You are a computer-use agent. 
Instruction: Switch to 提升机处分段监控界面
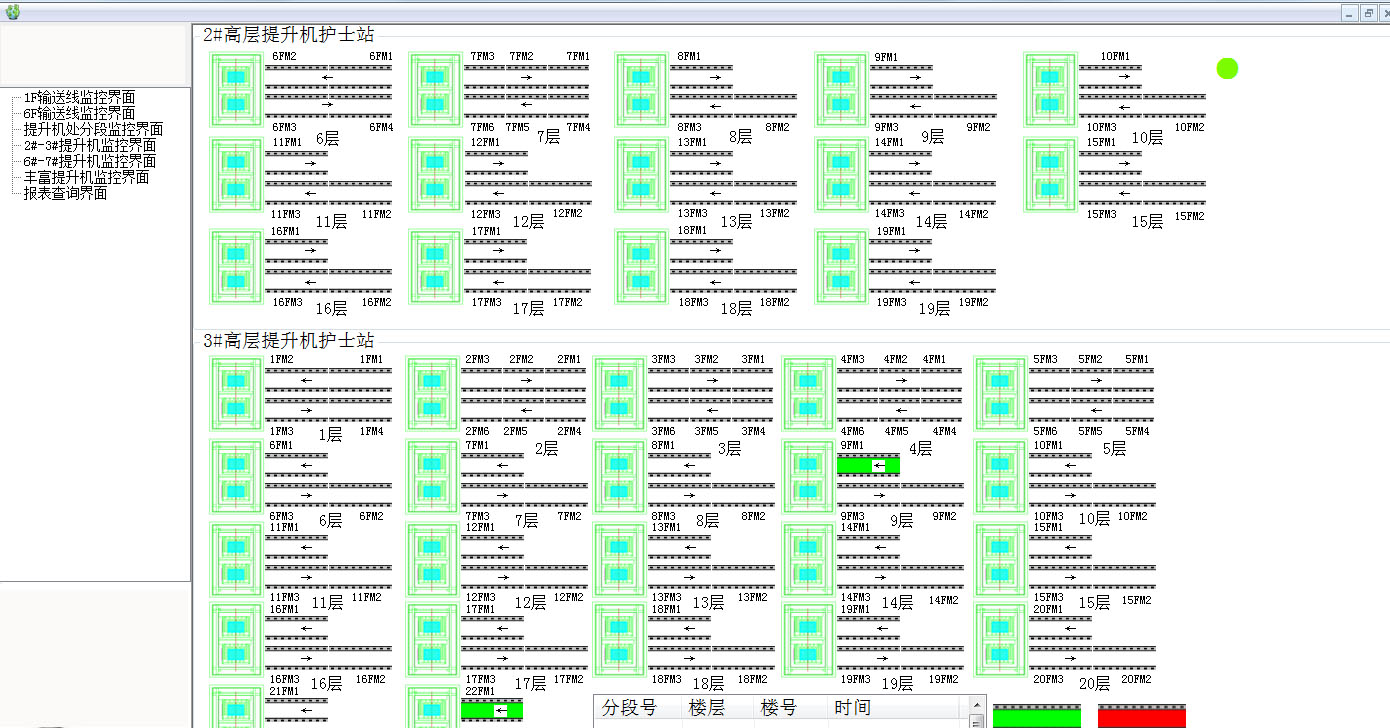point(93,129)
